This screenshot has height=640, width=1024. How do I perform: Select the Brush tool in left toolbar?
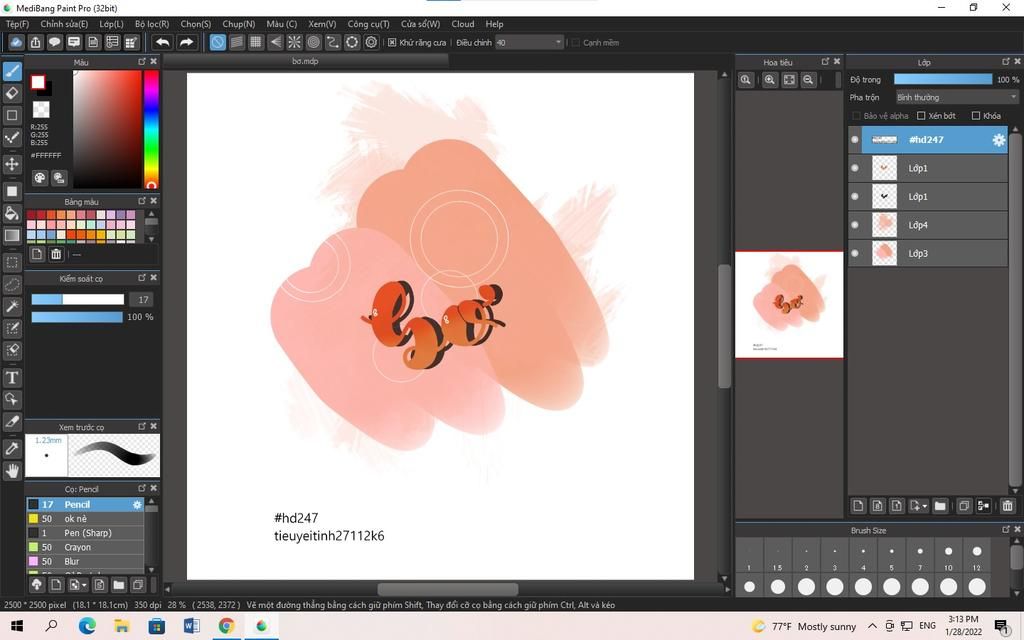[x=12, y=71]
